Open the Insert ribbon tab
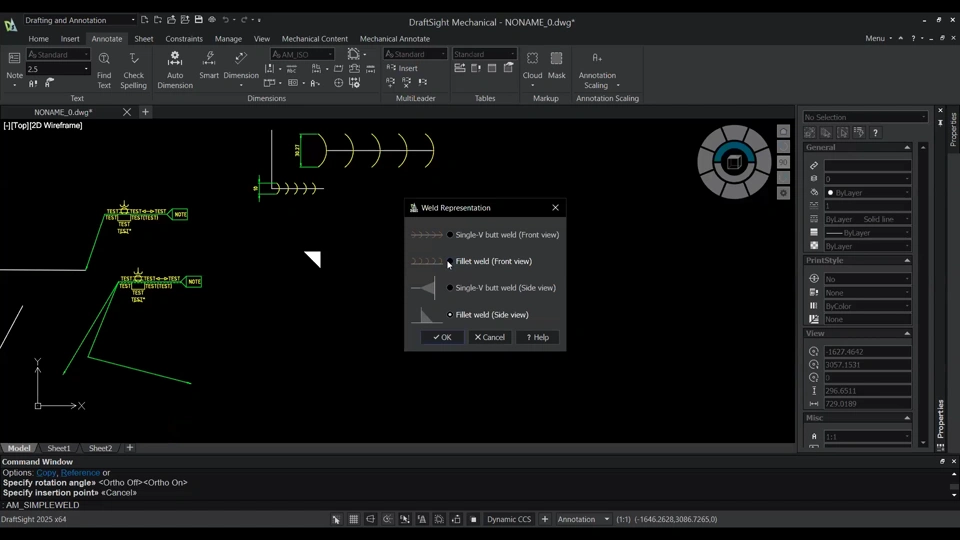The height and width of the screenshot is (540, 960). 70,39
